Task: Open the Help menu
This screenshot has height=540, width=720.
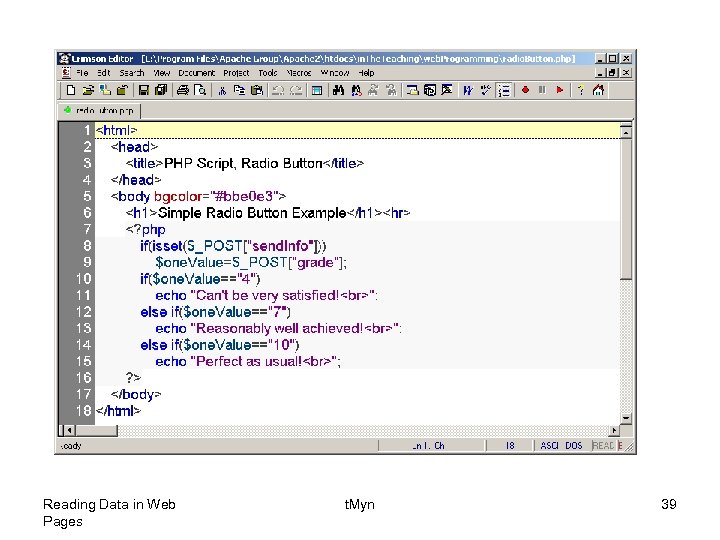Action: tap(366, 73)
